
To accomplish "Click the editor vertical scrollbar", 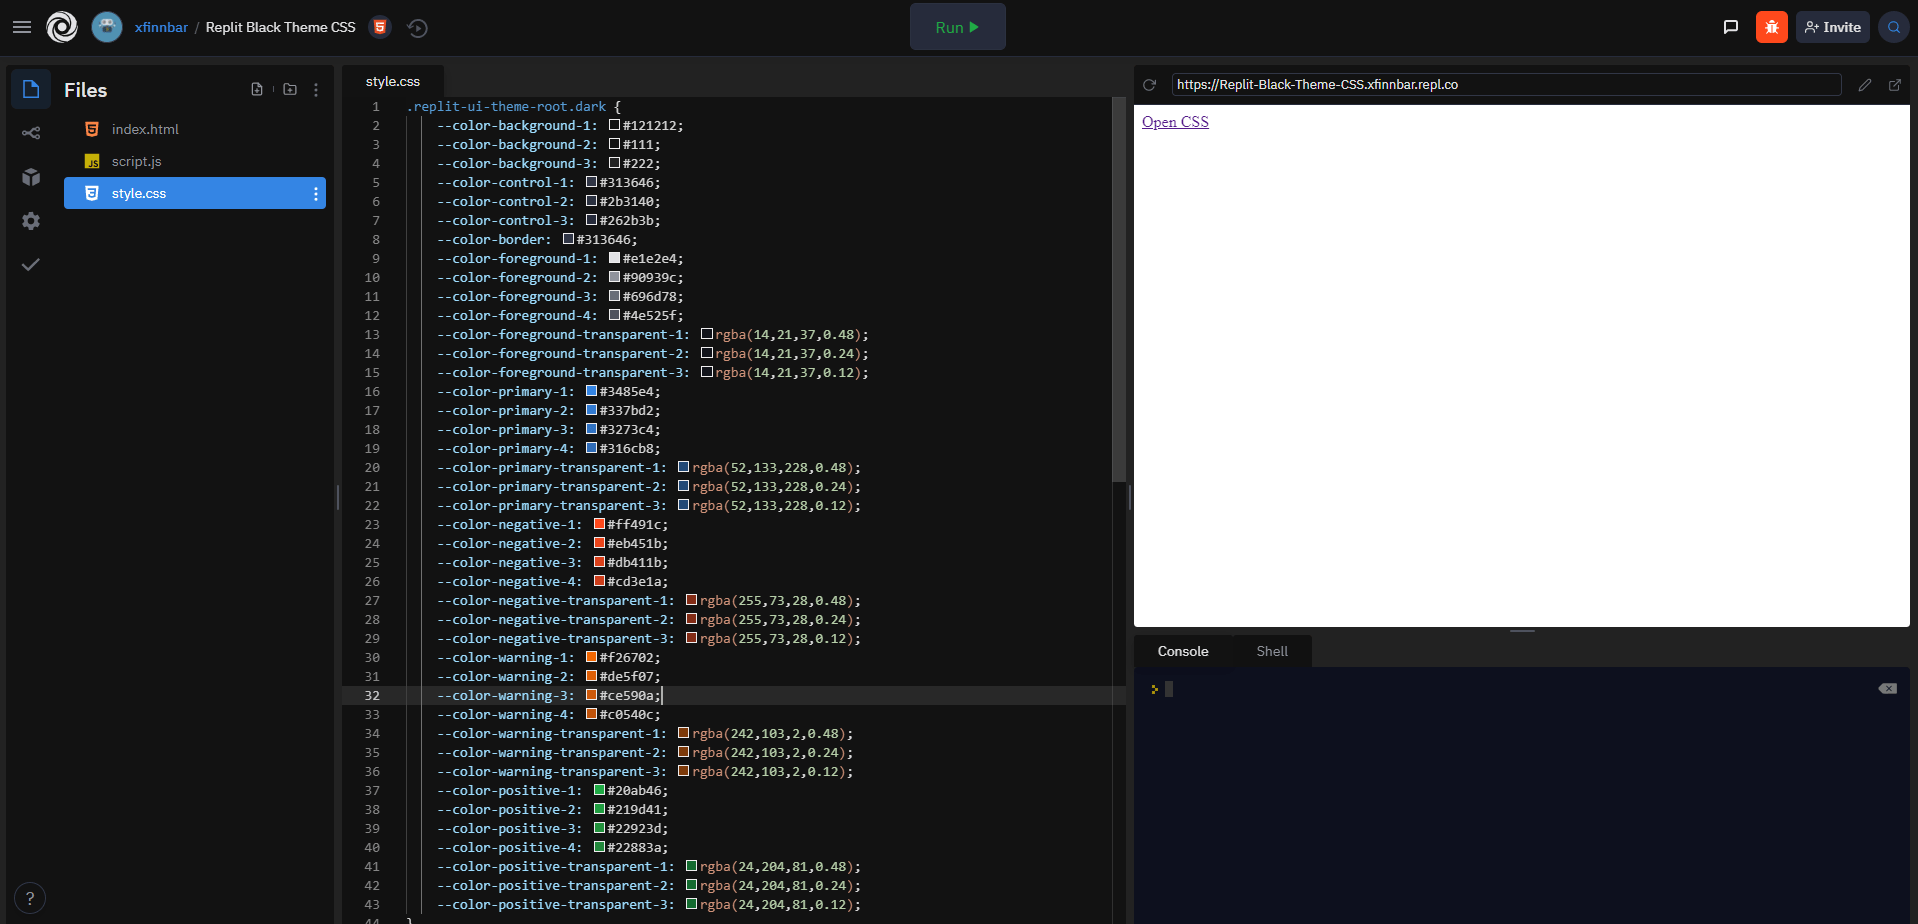I will pyautogui.click(x=1119, y=290).
